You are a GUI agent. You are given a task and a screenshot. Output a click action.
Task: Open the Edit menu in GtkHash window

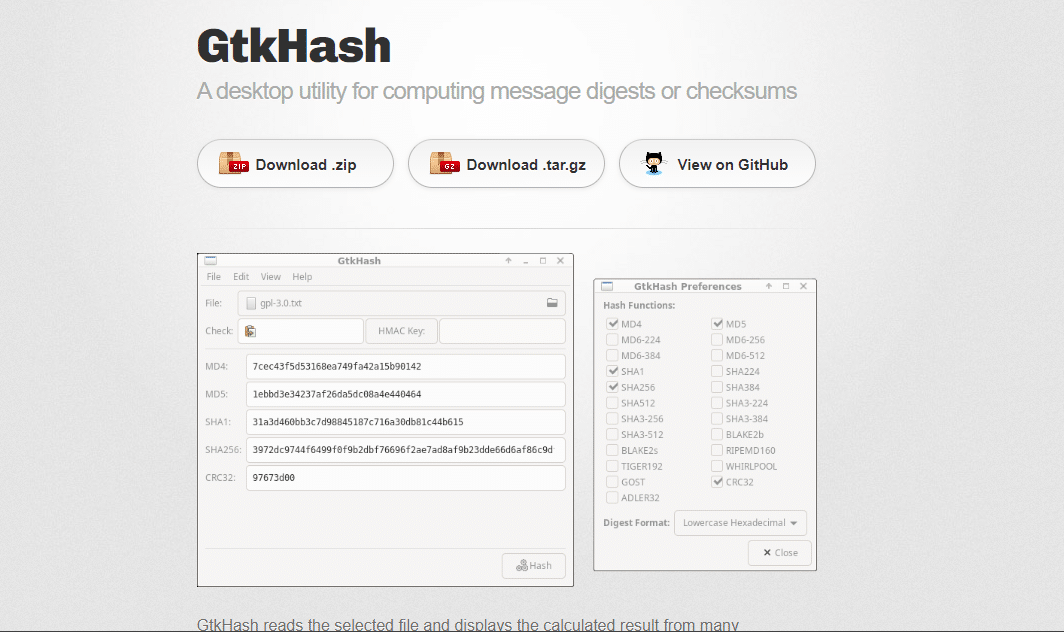[241, 276]
